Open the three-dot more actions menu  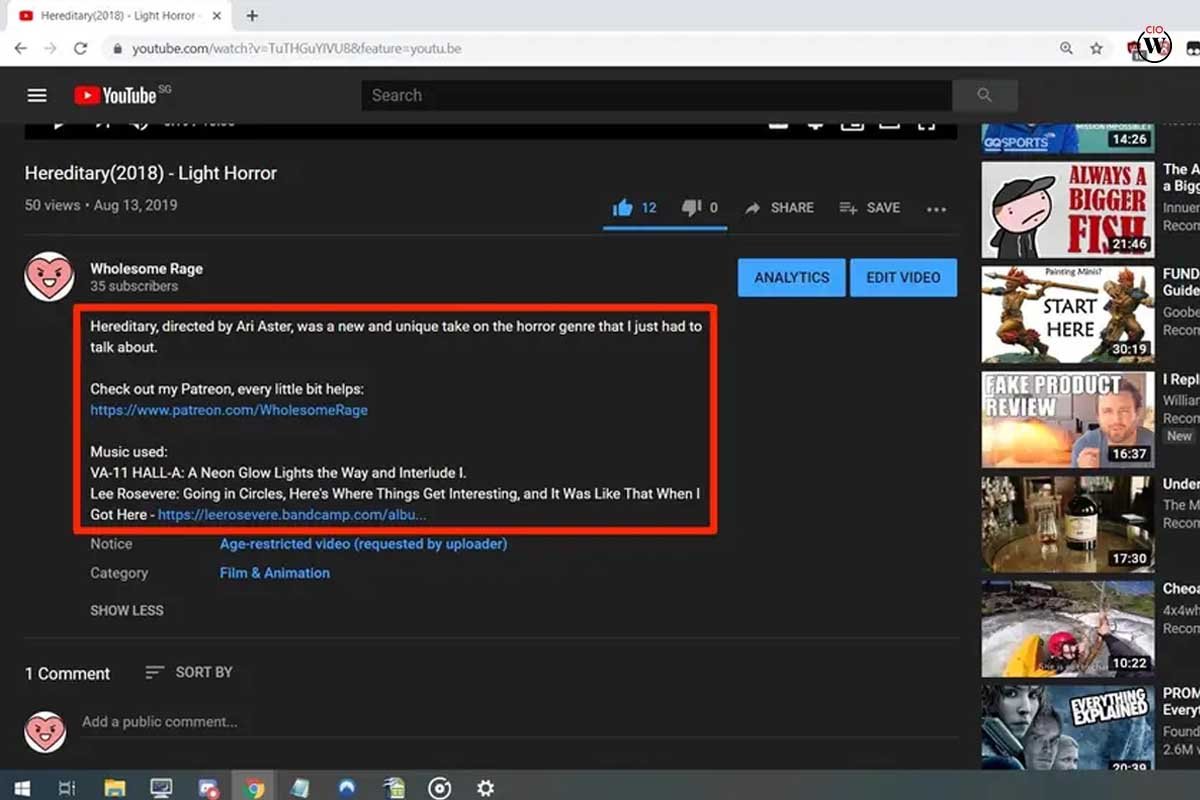(x=936, y=209)
